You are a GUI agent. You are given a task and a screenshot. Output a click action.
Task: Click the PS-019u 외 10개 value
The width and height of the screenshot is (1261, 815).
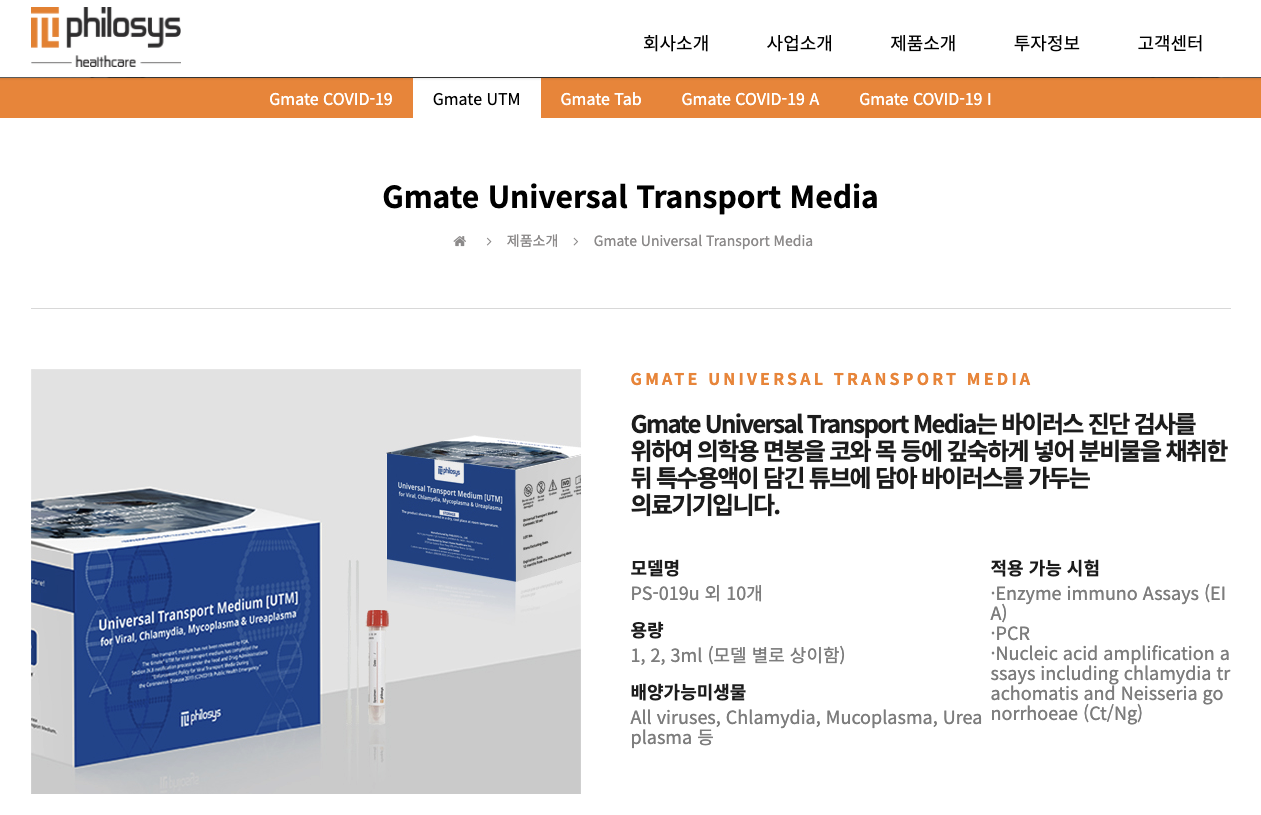[x=696, y=593]
